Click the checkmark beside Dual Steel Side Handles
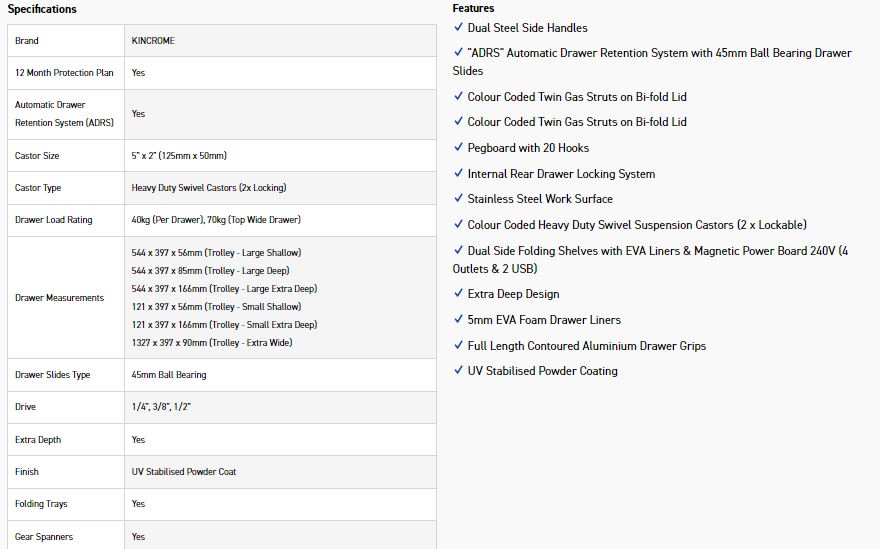 click(458, 27)
